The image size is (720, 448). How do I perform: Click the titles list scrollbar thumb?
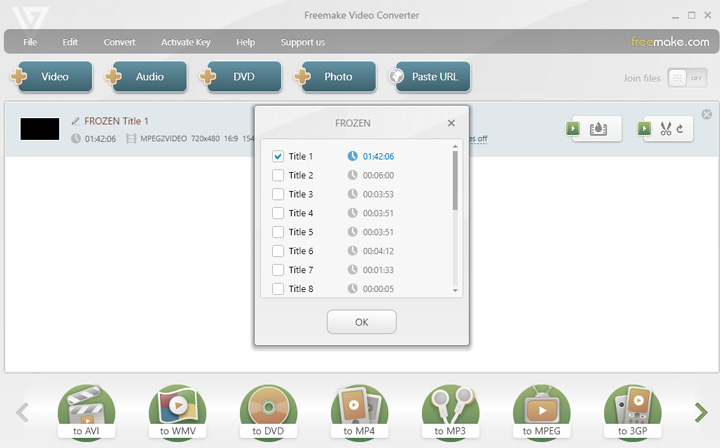pos(455,180)
